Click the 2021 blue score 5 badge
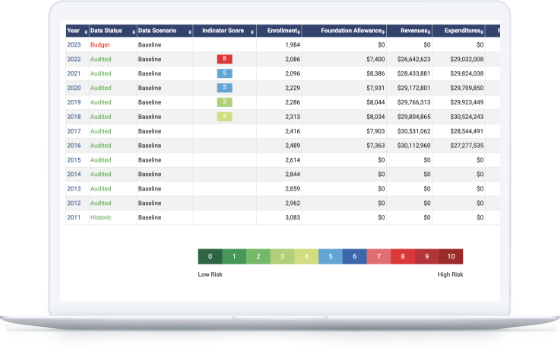560x361 pixels. tap(225, 73)
